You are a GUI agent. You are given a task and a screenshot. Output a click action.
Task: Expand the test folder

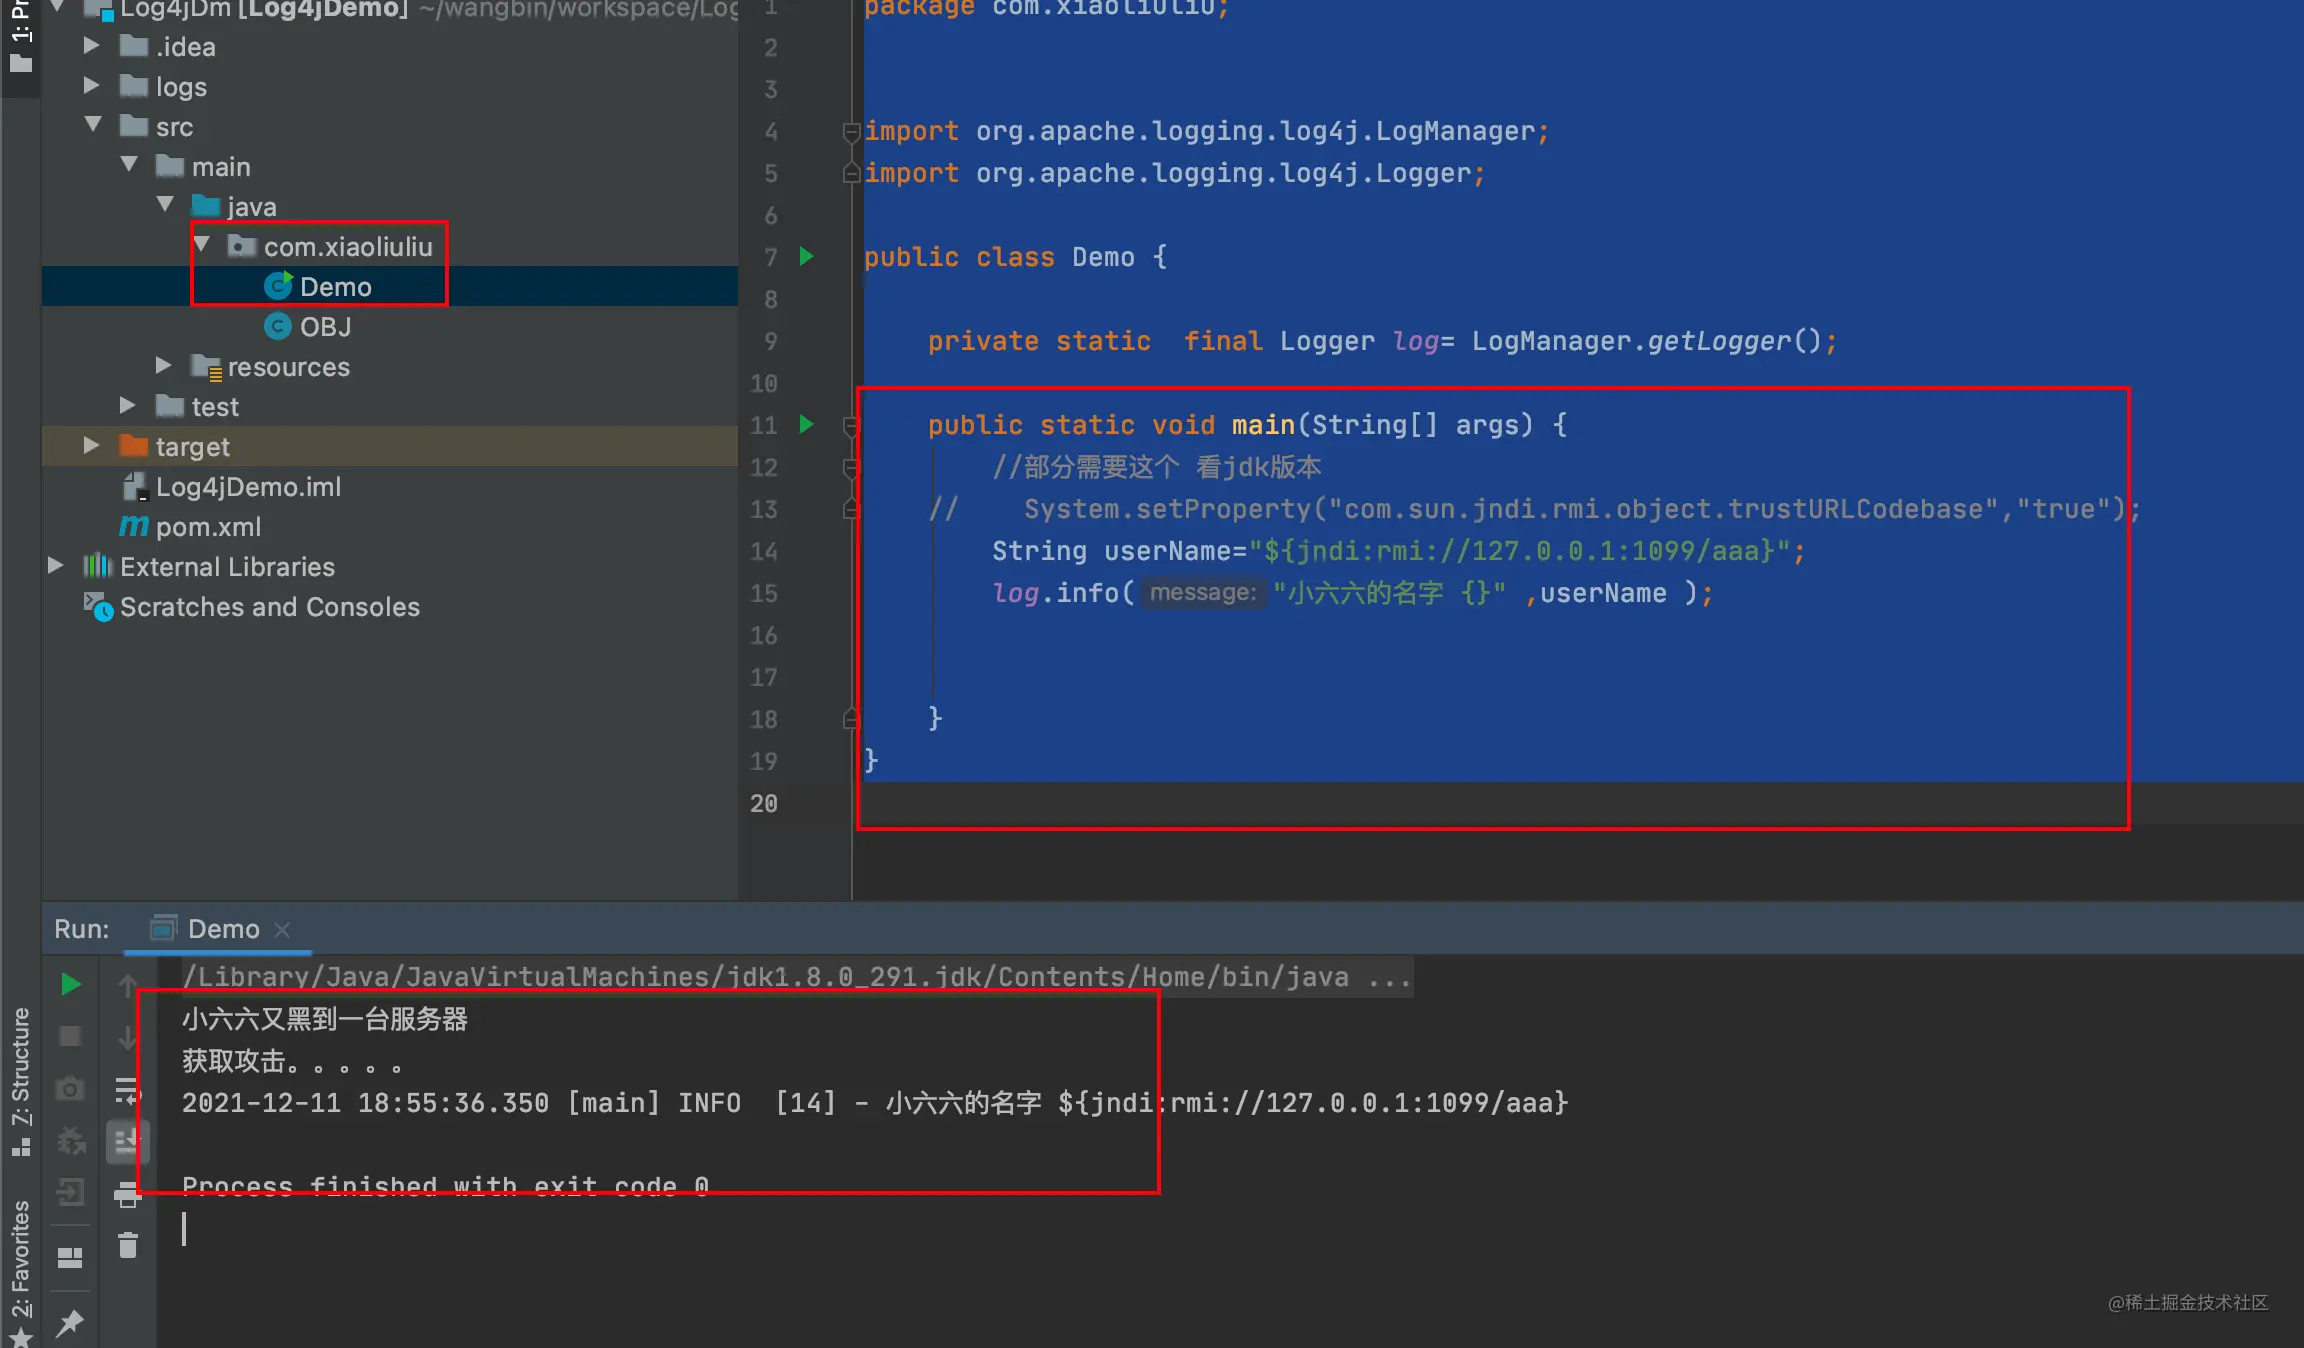(x=127, y=406)
